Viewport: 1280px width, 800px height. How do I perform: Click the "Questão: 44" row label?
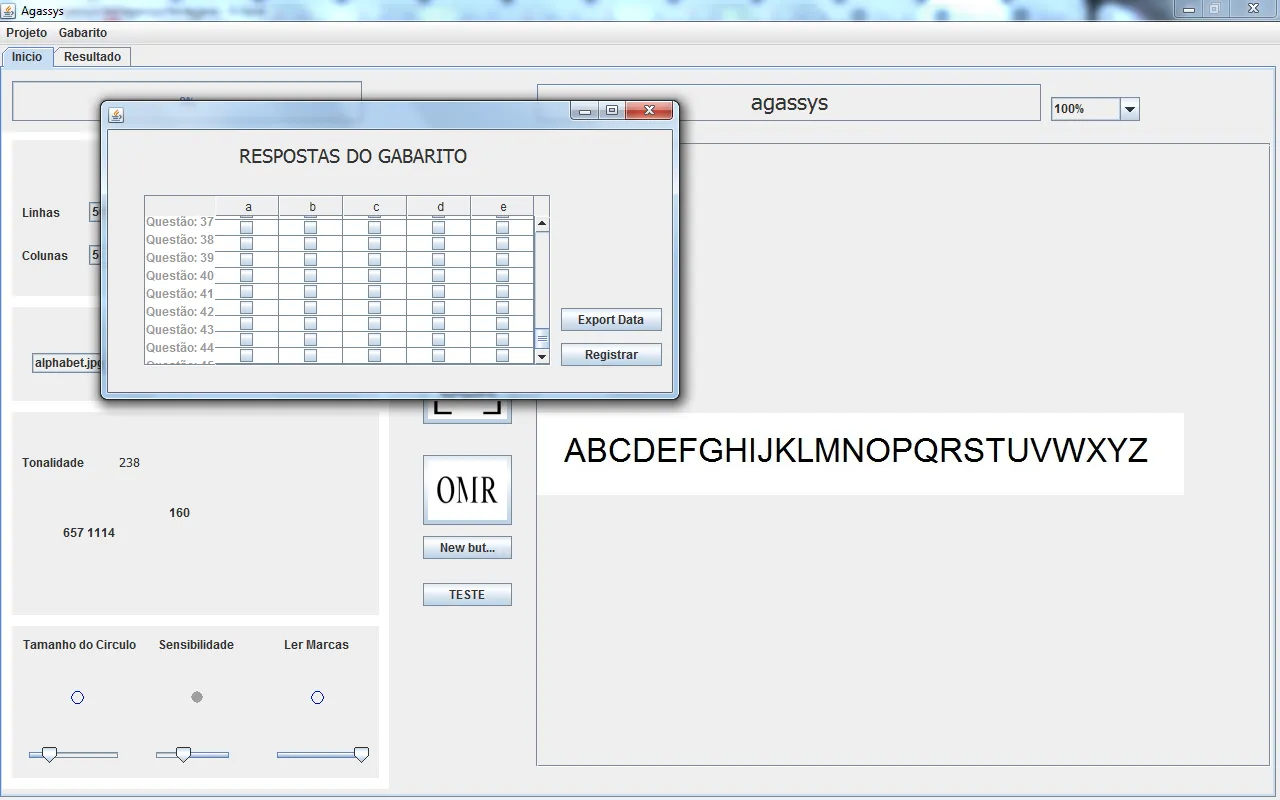(180, 348)
